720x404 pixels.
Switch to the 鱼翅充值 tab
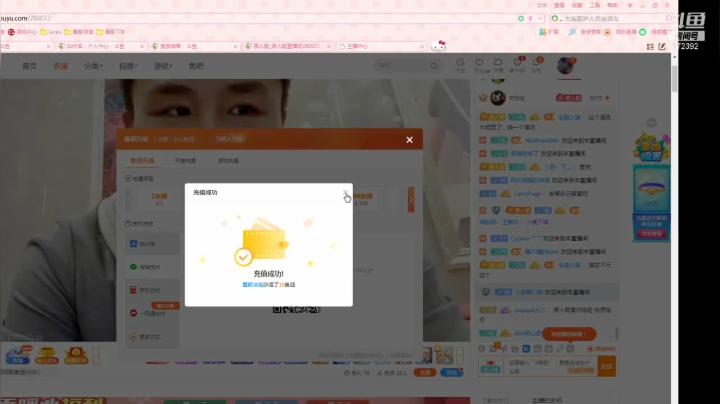pyautogui.click(x=142, y=161)
